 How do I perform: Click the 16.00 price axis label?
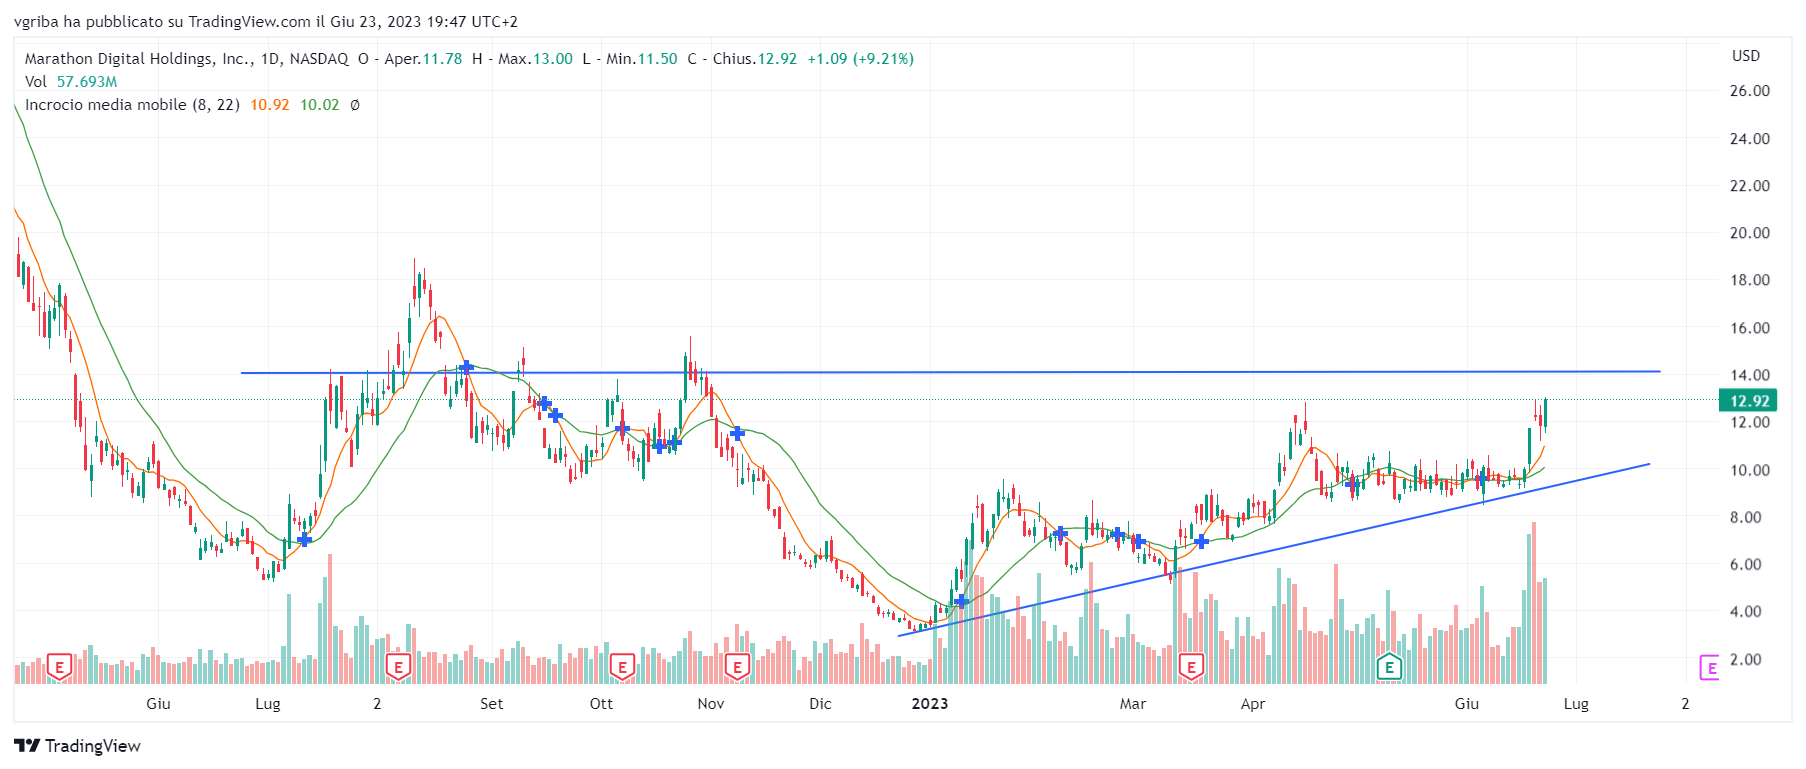pyautogui.click(x=1750, y=328)
